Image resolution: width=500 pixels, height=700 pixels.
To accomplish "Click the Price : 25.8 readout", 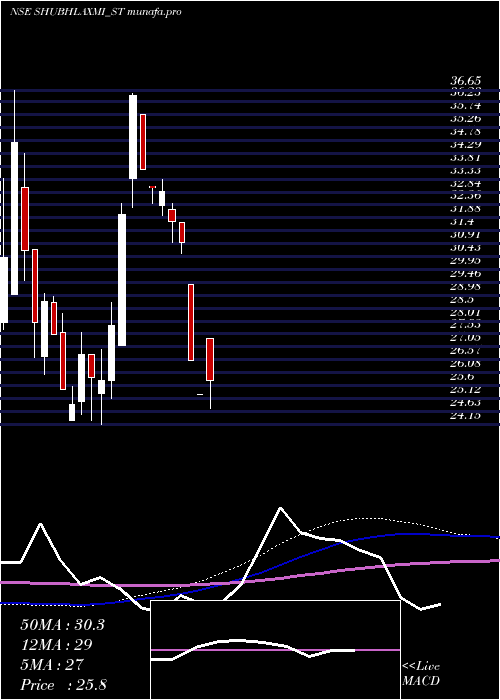I will [x=63, y=685].
